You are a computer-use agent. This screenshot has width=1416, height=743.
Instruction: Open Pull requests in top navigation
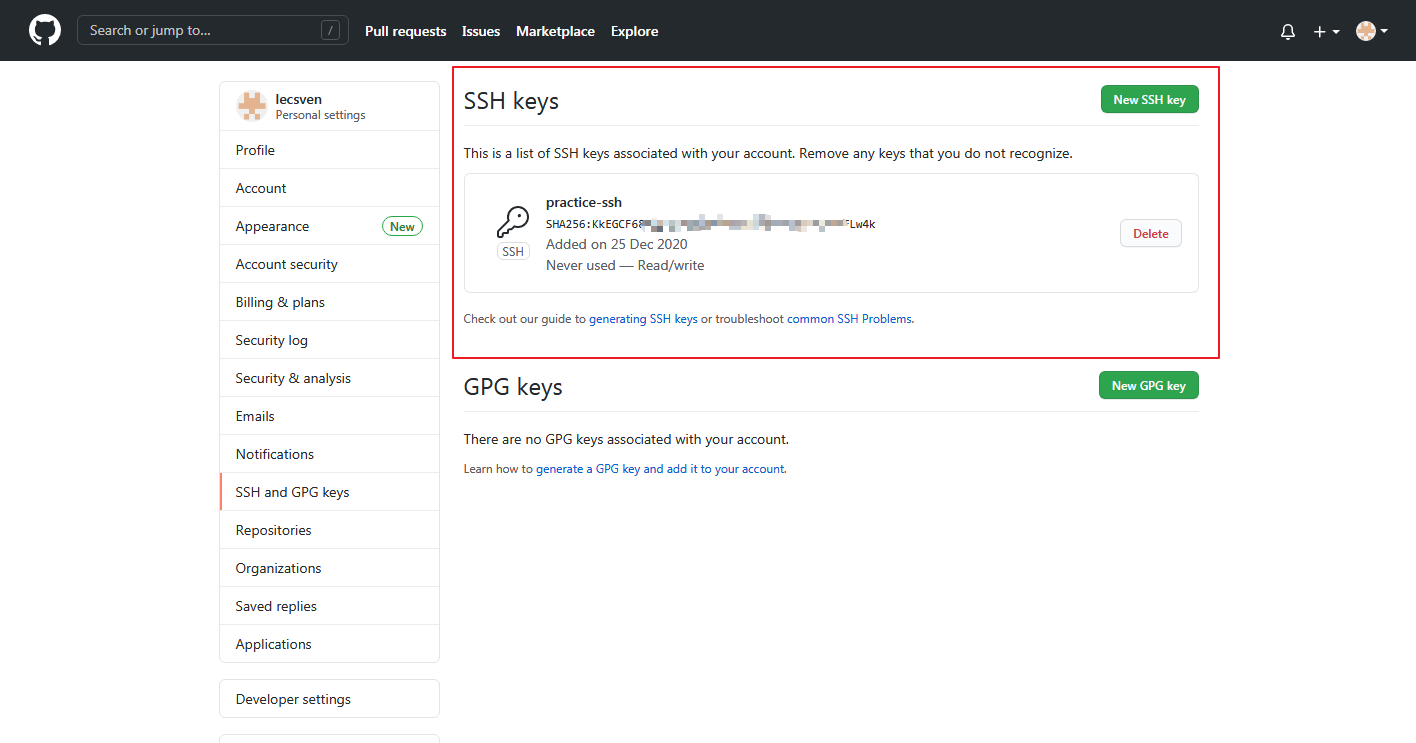point(406,31)
